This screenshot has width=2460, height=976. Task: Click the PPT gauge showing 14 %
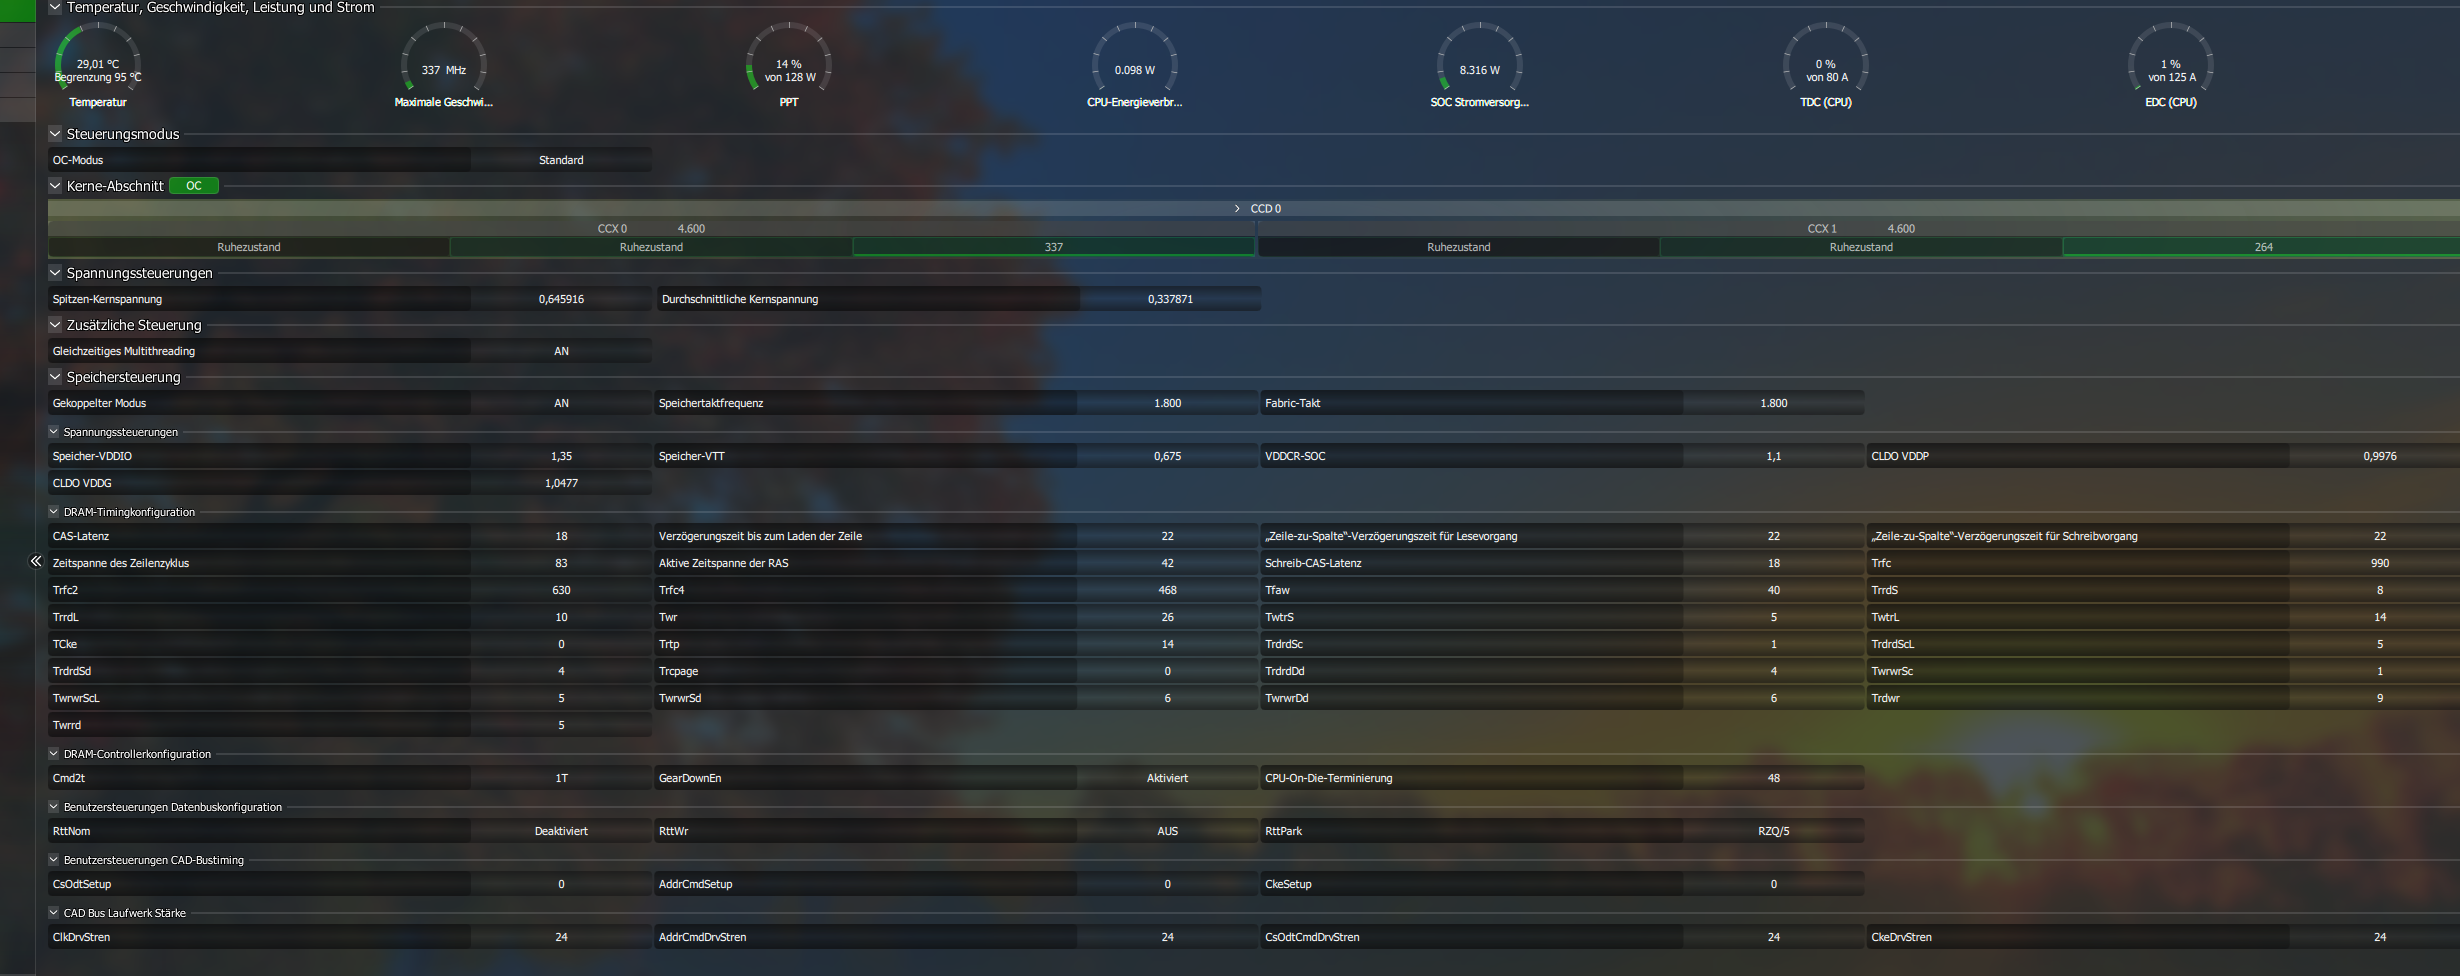click(x=786, y=62)
